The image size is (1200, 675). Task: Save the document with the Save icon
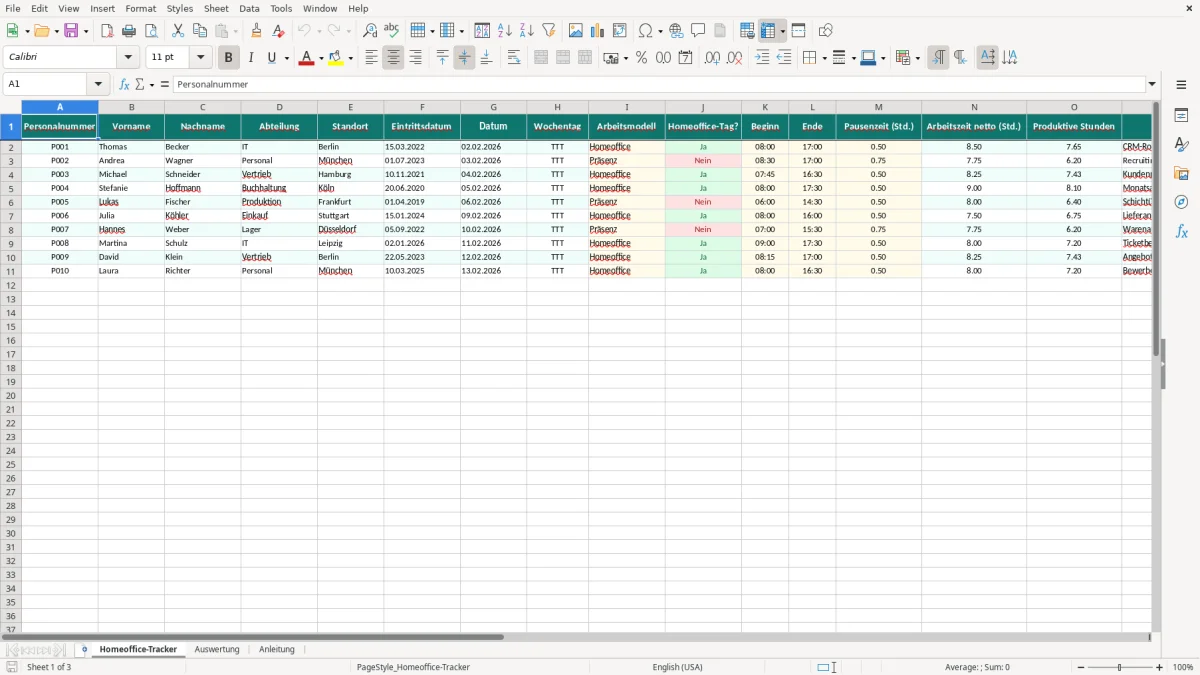click(71, 31)
